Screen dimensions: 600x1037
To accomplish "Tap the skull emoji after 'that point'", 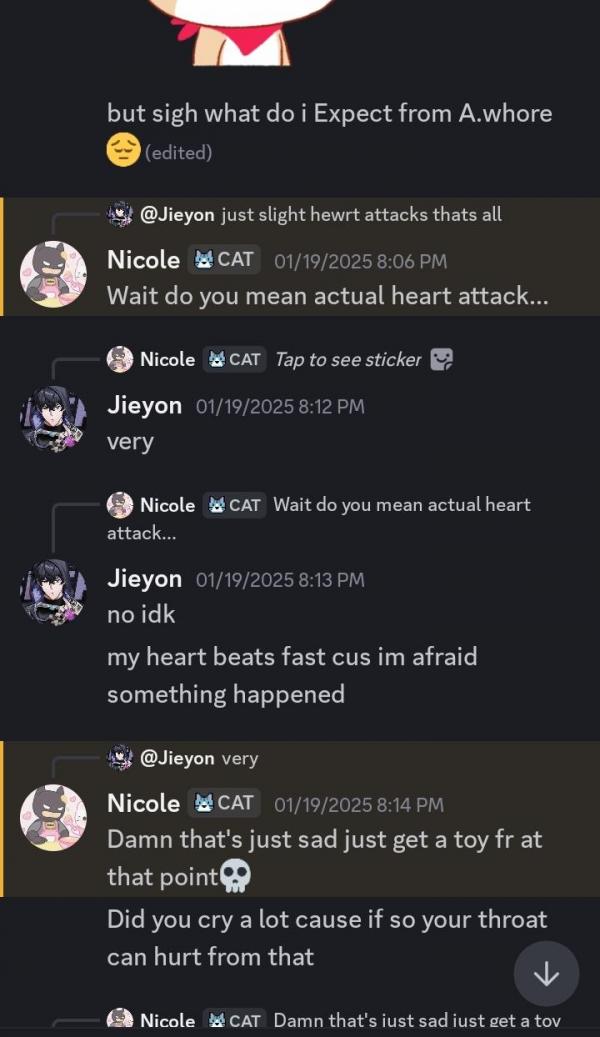I will point(235,877).
